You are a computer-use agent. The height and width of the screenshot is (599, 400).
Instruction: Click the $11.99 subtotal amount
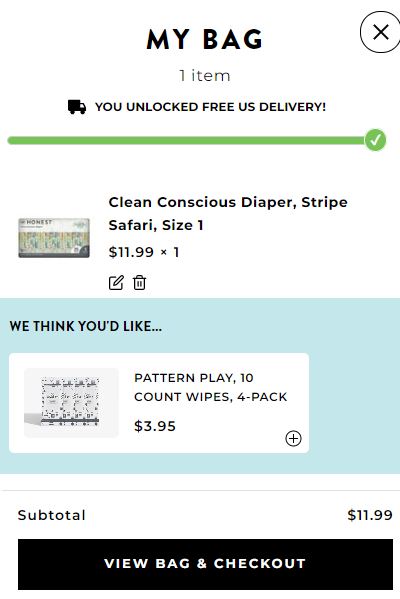click(x=370, y=515)
